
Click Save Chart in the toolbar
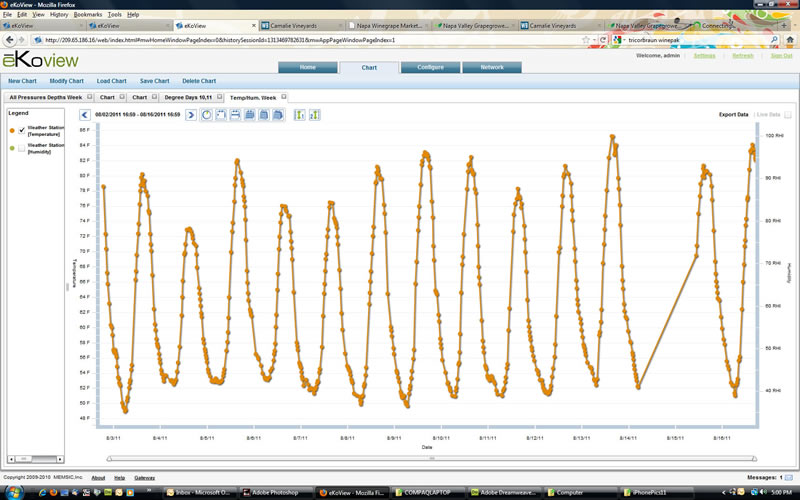[x=154, y=81]
